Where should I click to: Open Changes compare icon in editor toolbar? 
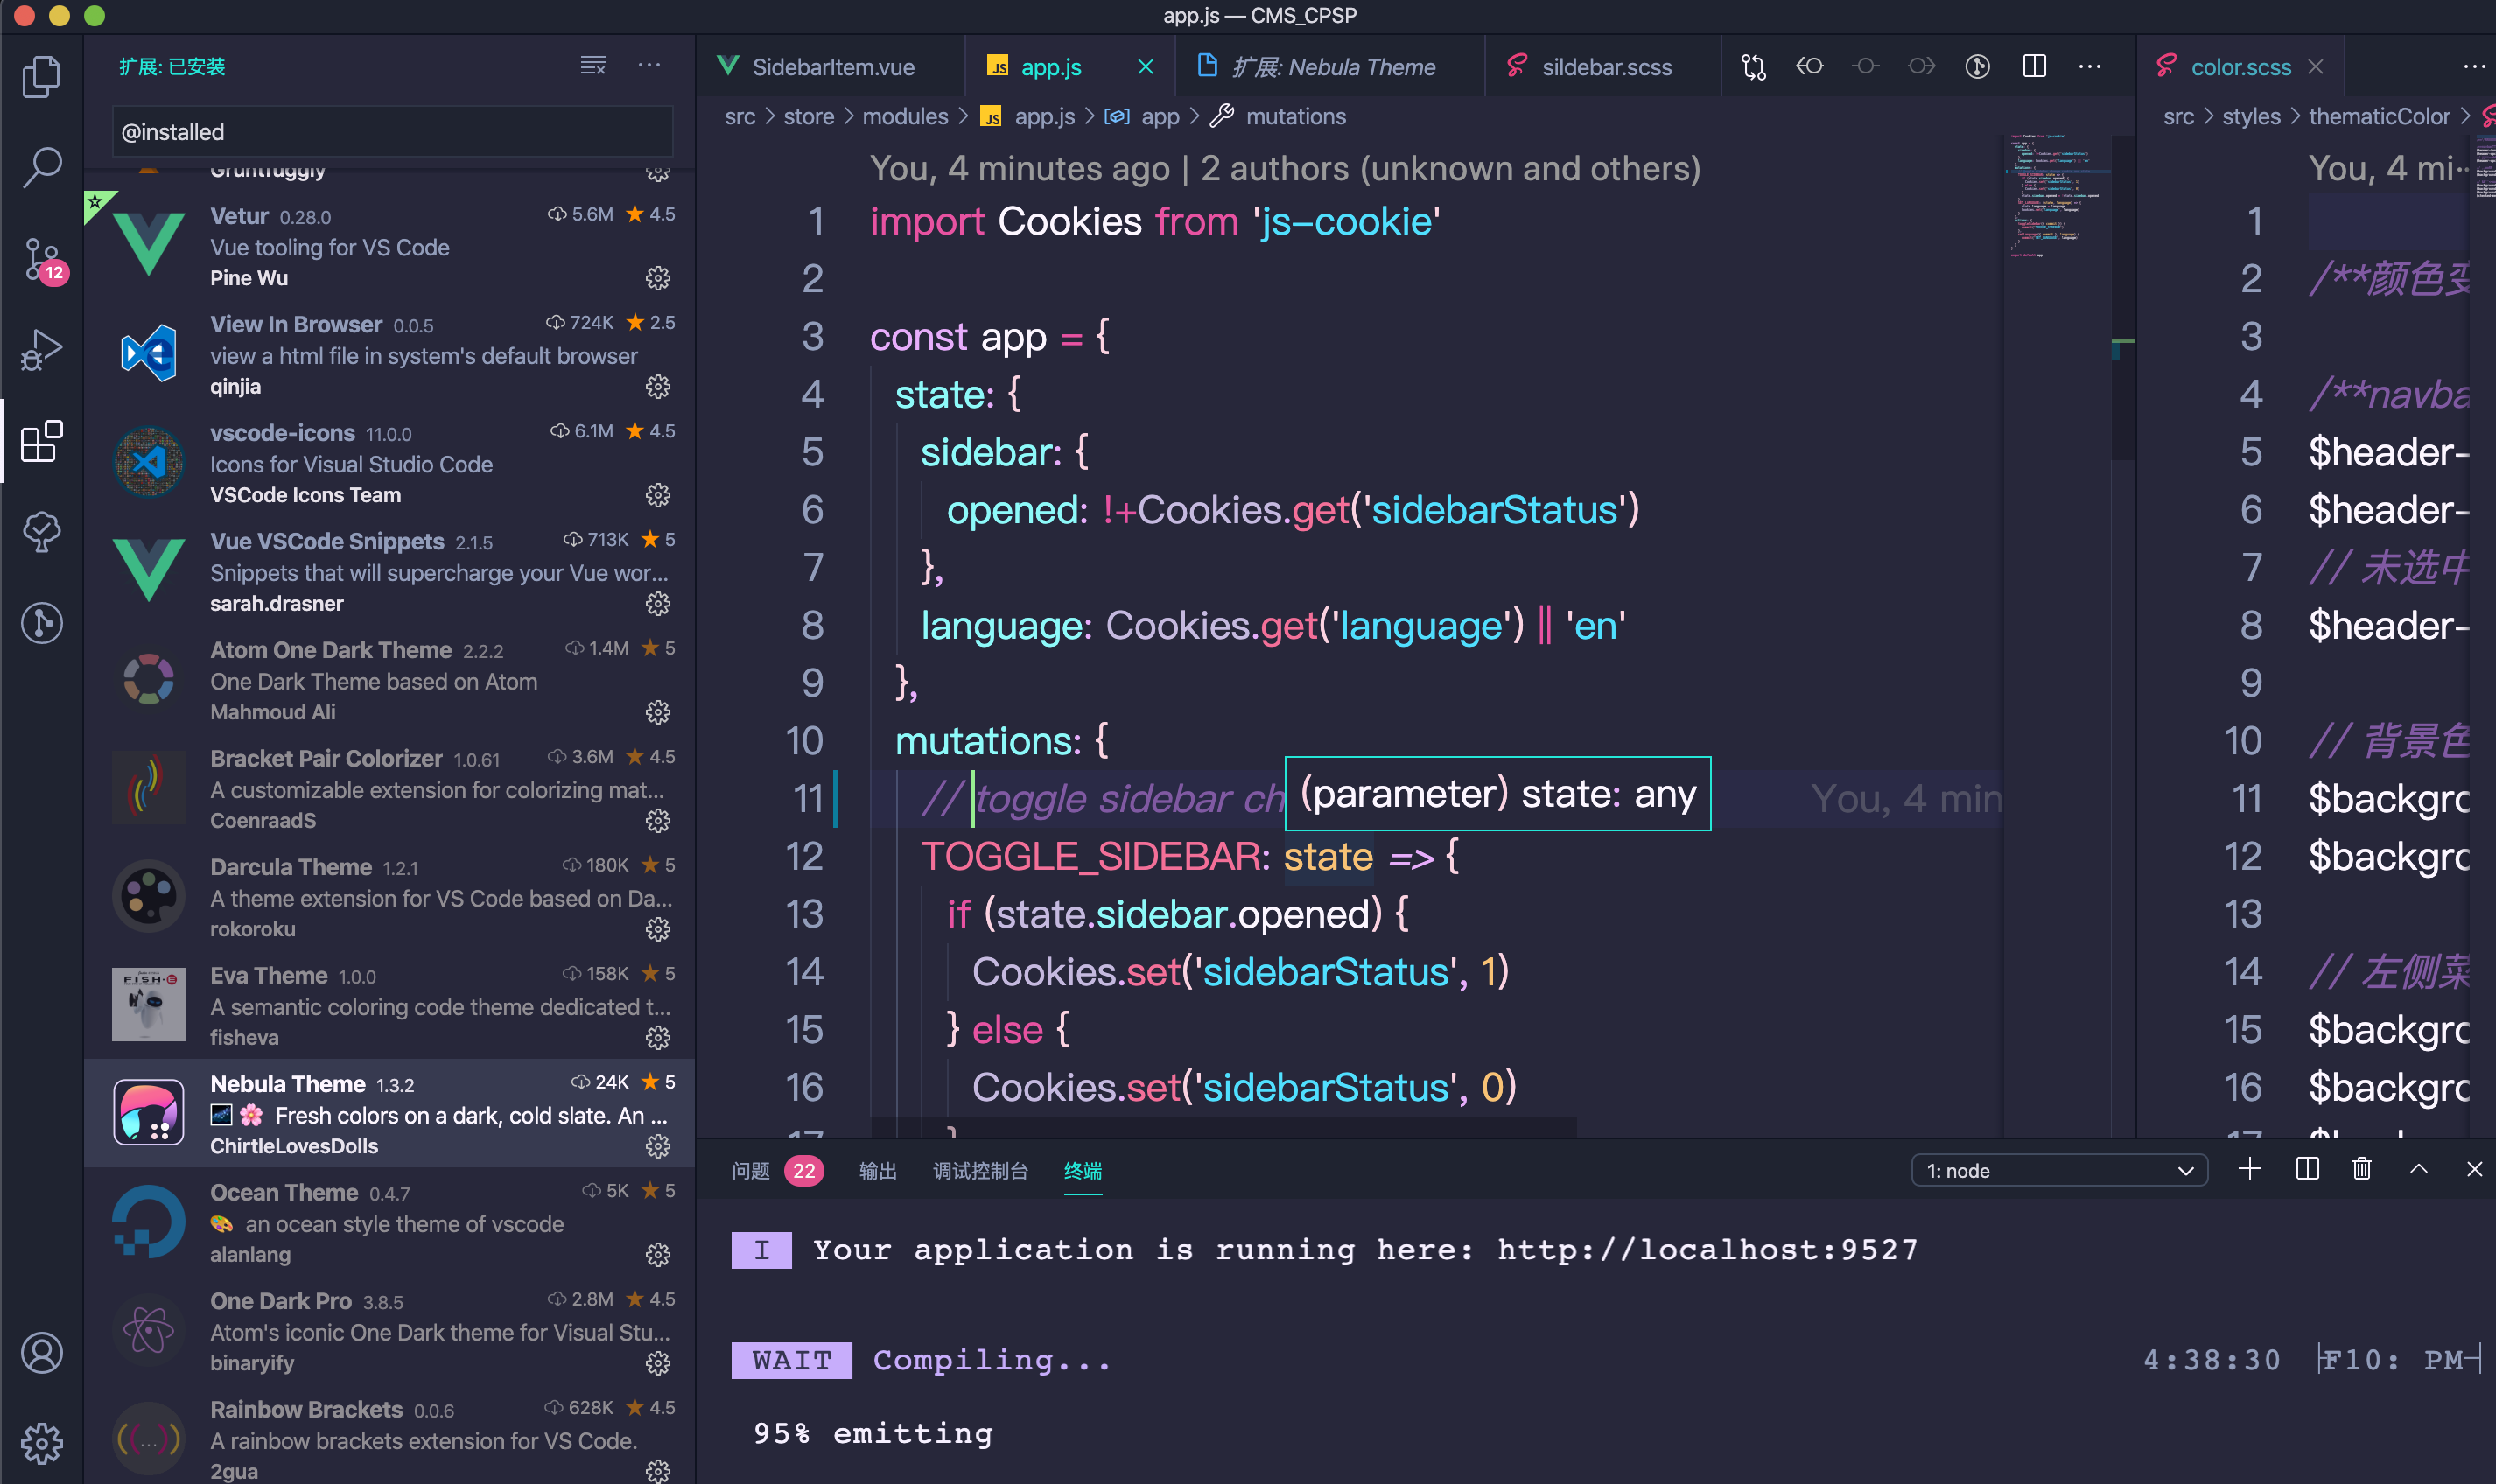pos(1753,67)
